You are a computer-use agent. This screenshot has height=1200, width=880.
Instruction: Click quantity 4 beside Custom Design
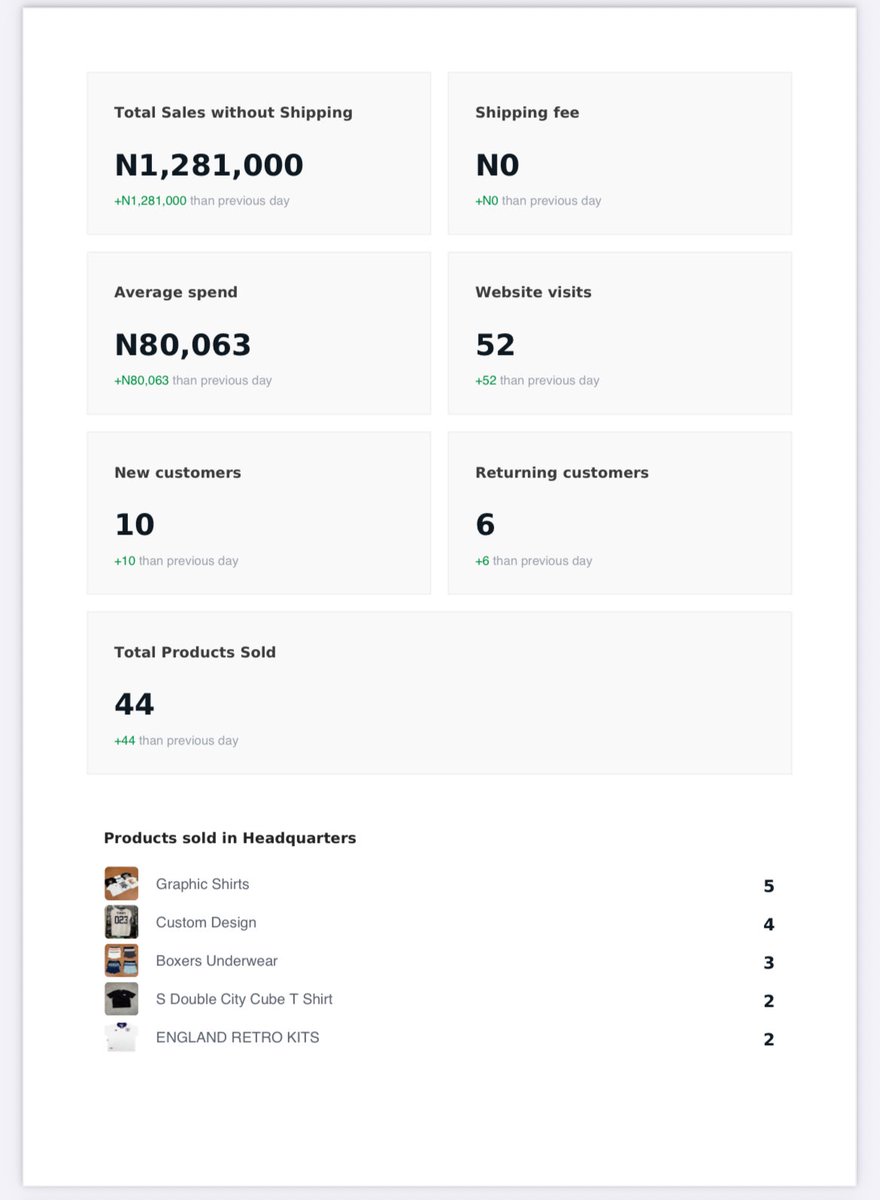click(x=769, y=924)
